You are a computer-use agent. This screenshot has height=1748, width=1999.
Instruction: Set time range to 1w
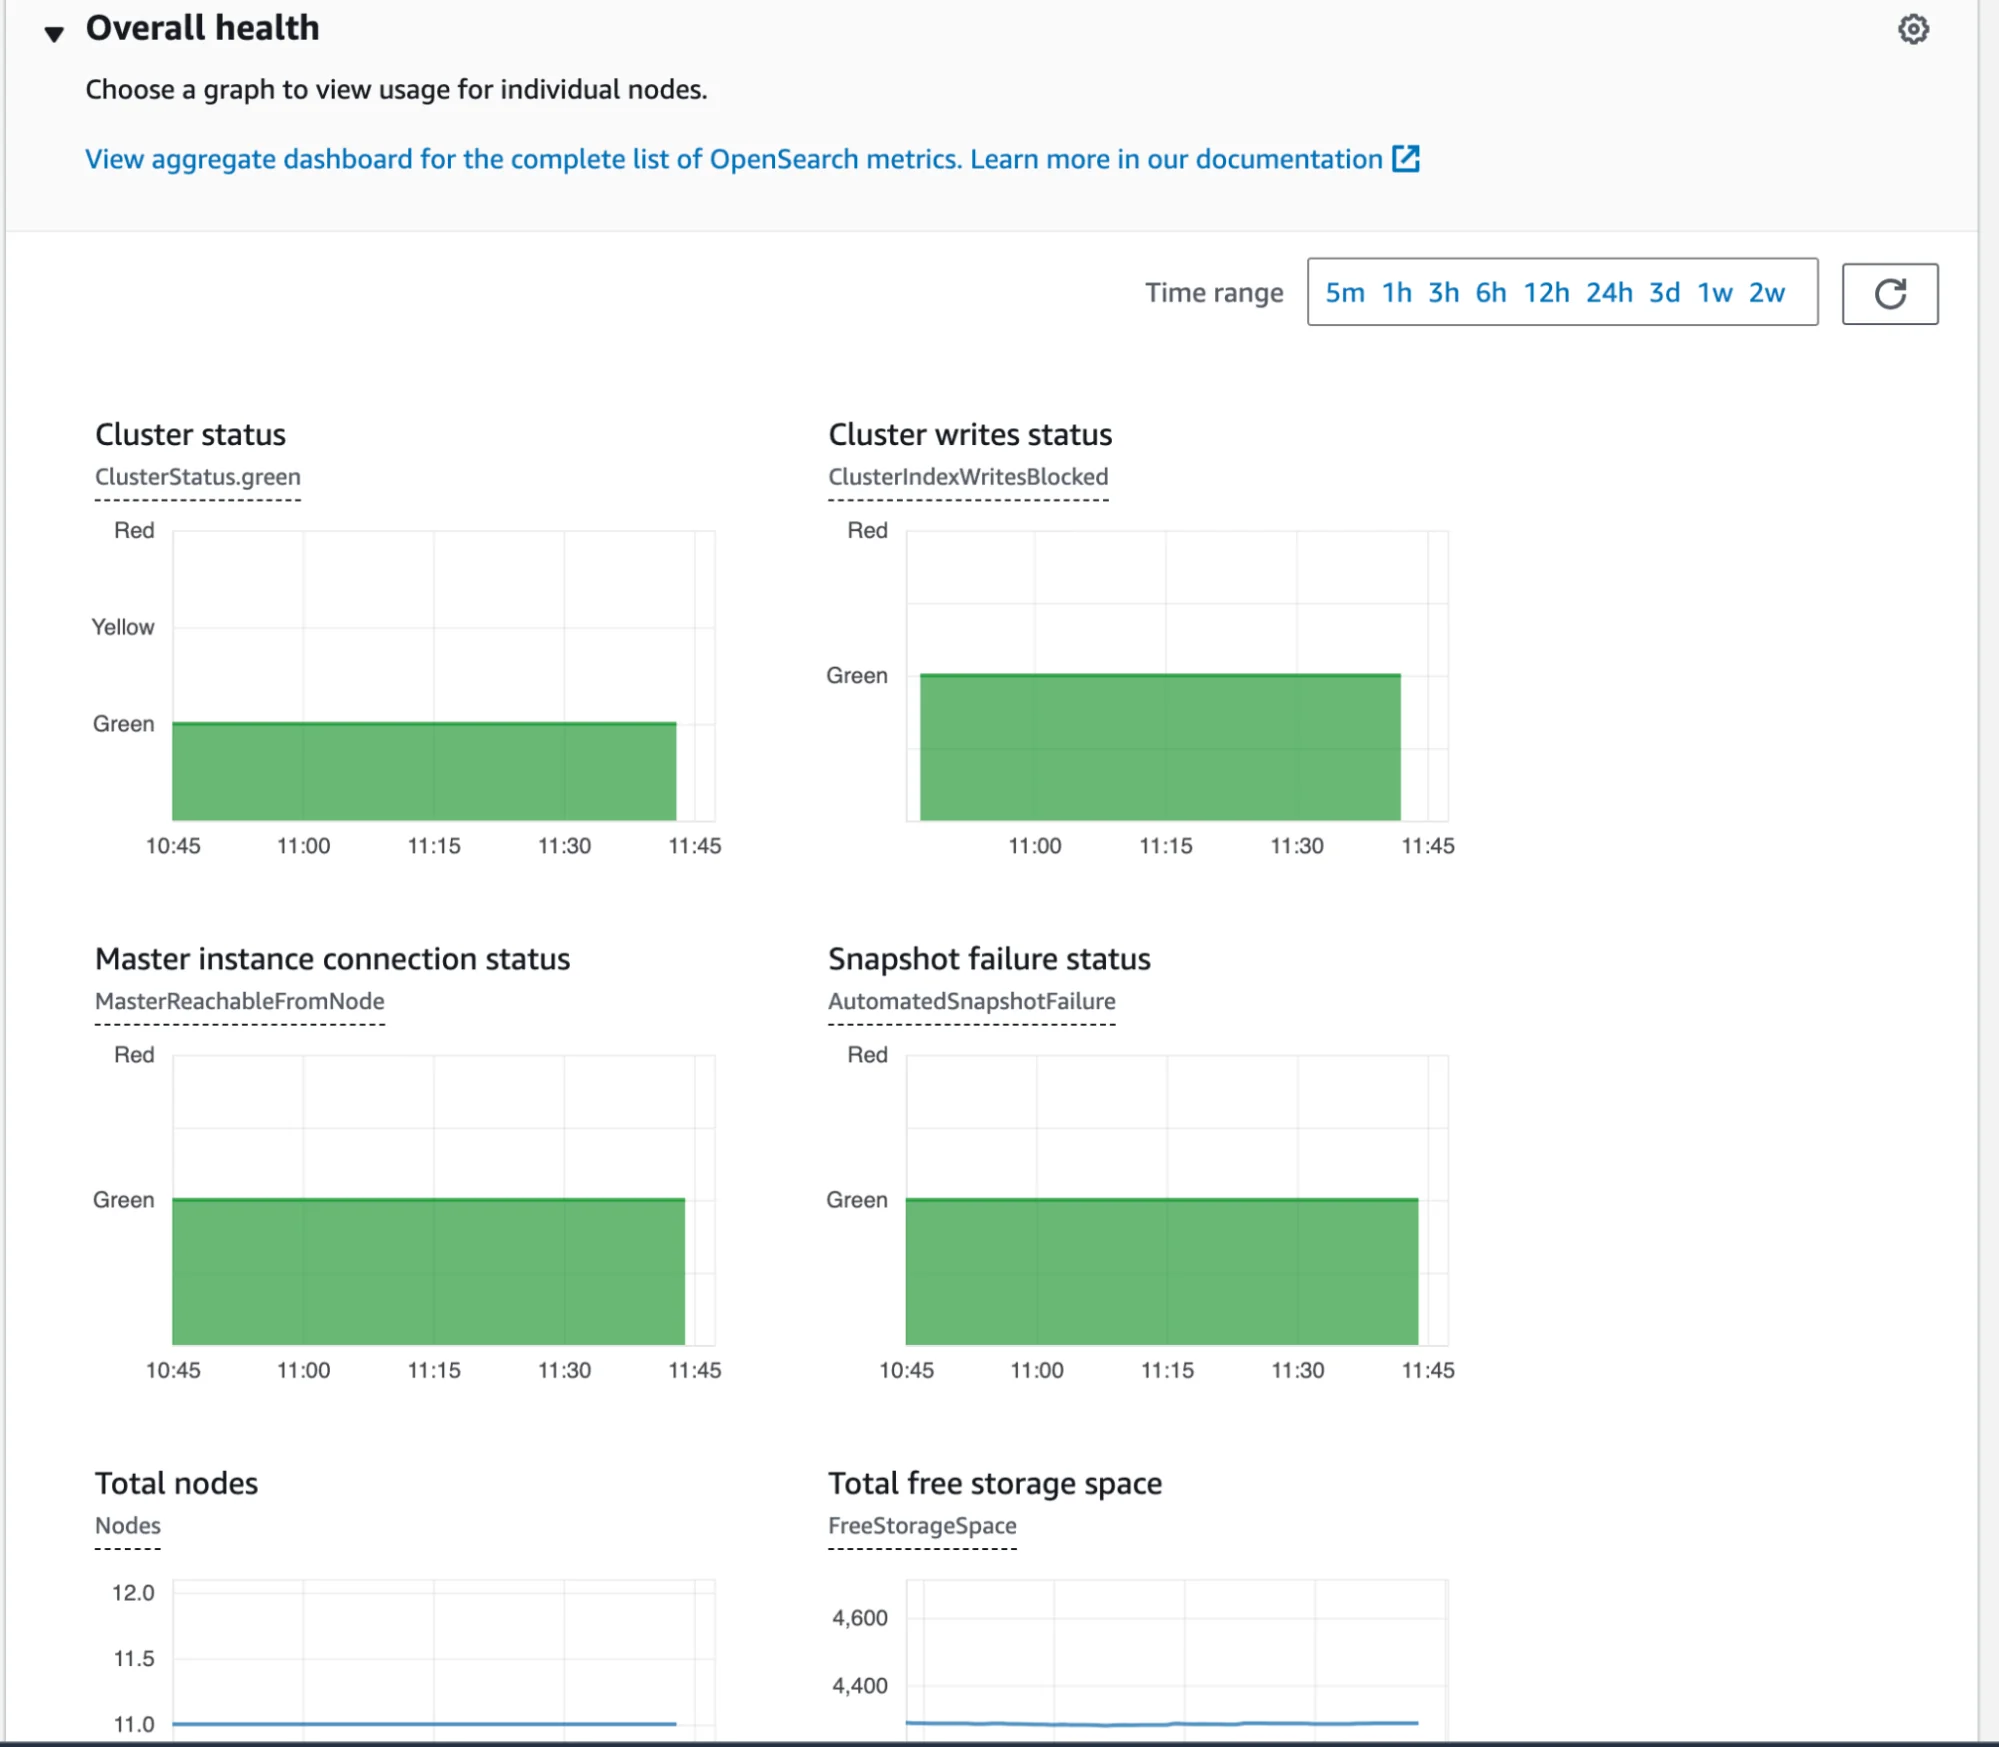coord(1714,293)
